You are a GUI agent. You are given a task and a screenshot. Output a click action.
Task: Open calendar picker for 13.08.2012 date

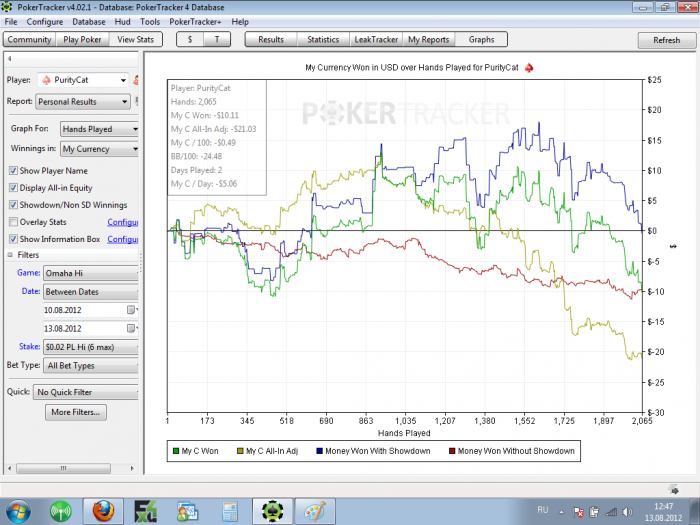[x=131, y=328]
